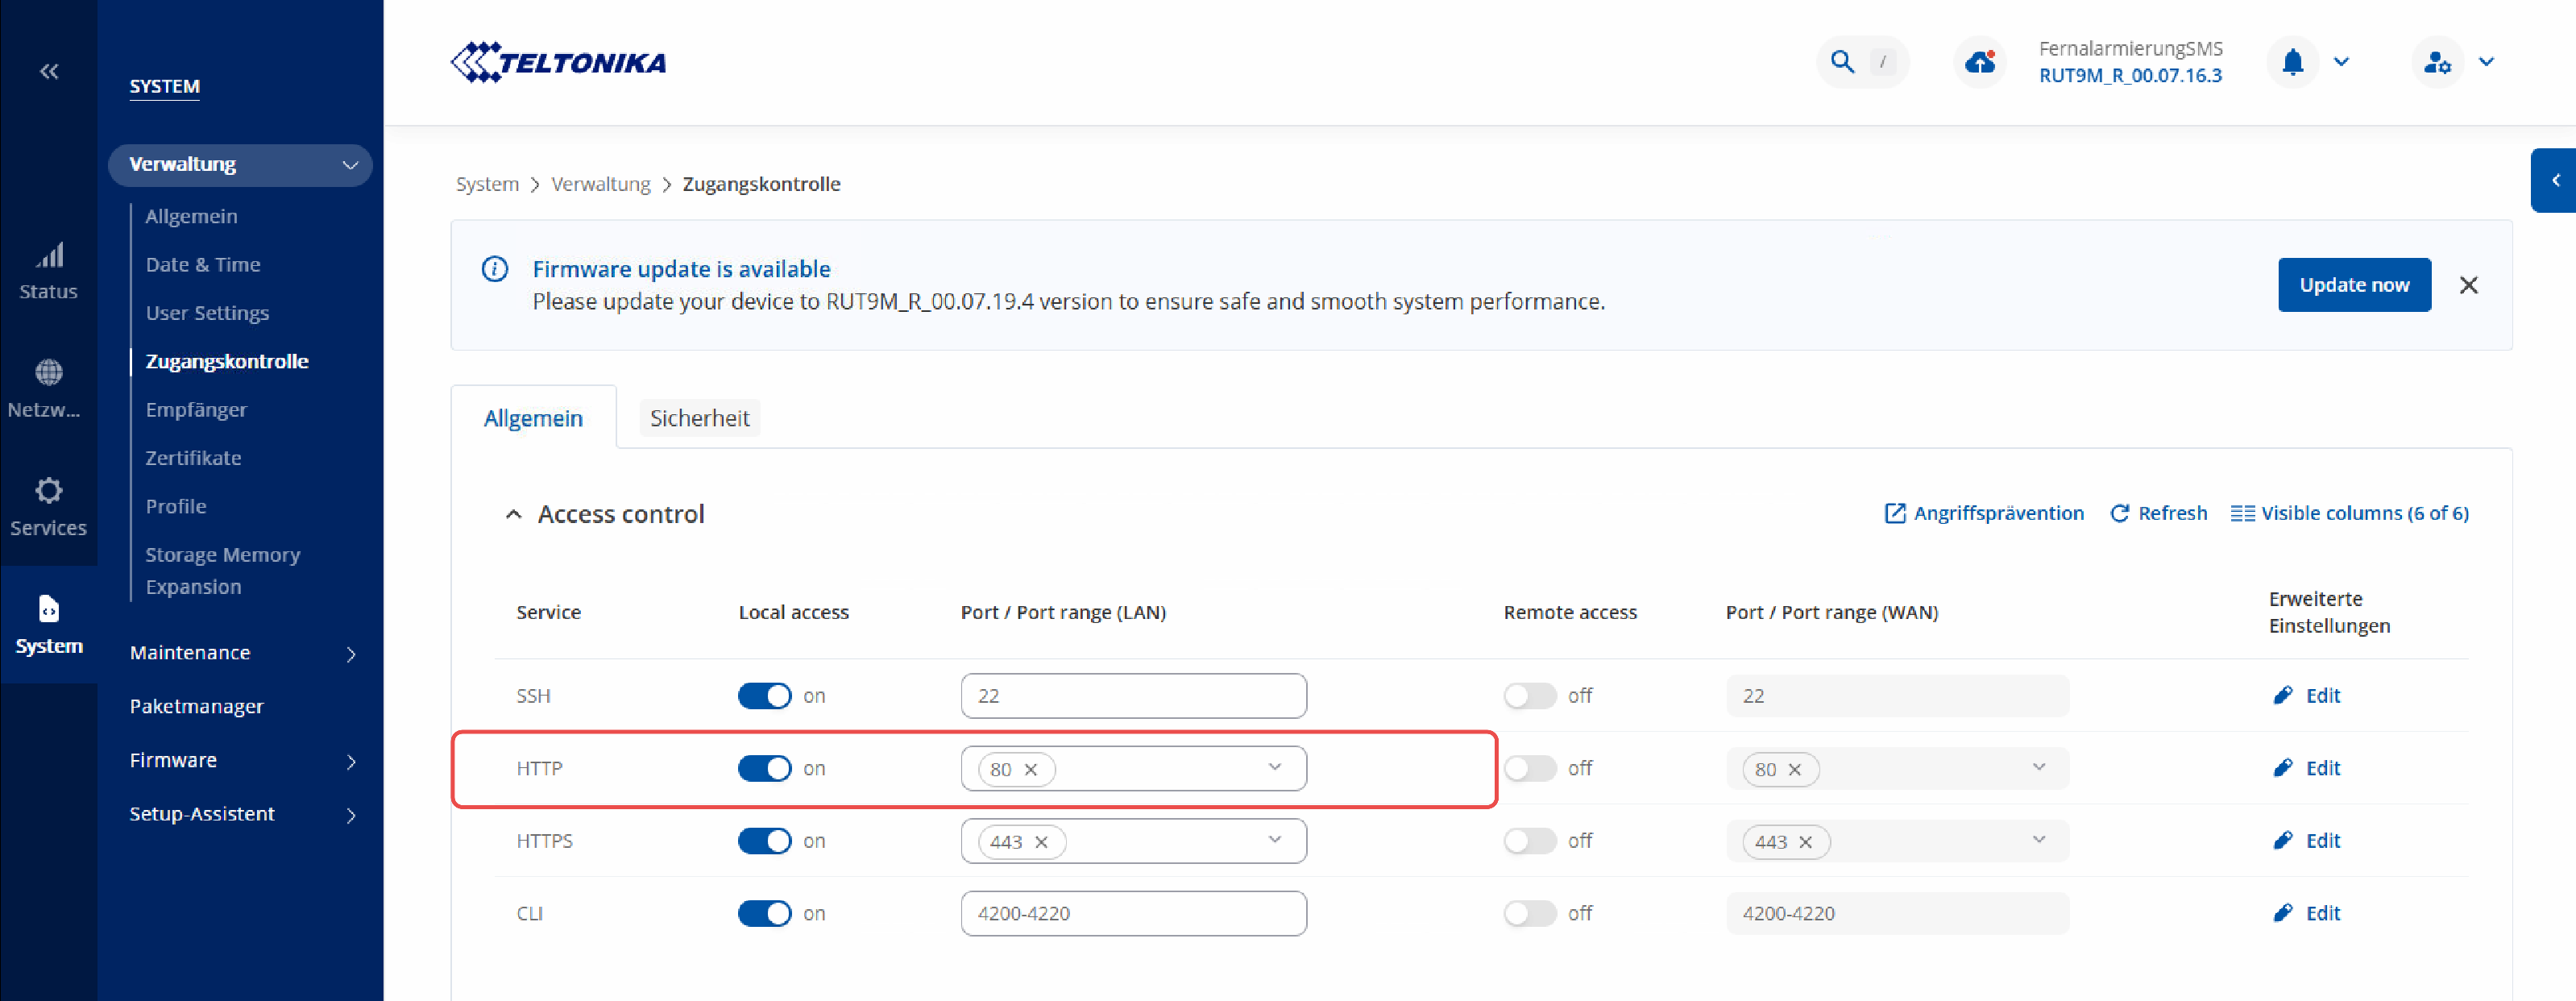Enable HTTP remote access toggle

click(1530, 769)
